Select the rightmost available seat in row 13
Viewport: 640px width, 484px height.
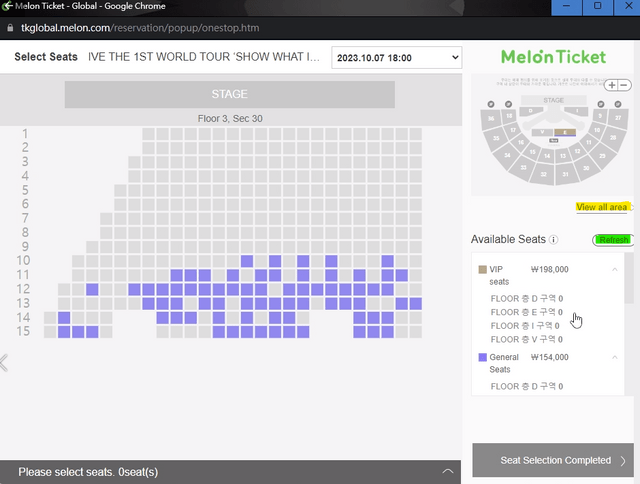[416, 303]
